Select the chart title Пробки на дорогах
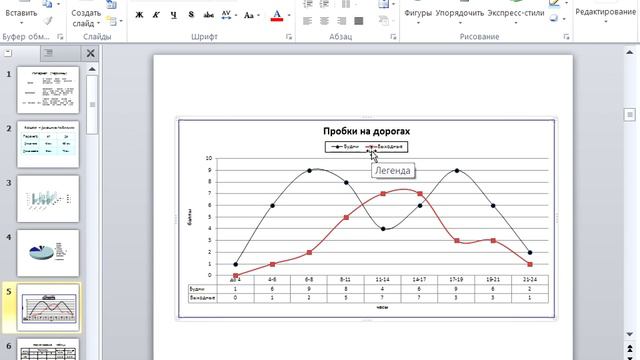The width and height of the screenshot is (640, 360). (x=366, y=131)
